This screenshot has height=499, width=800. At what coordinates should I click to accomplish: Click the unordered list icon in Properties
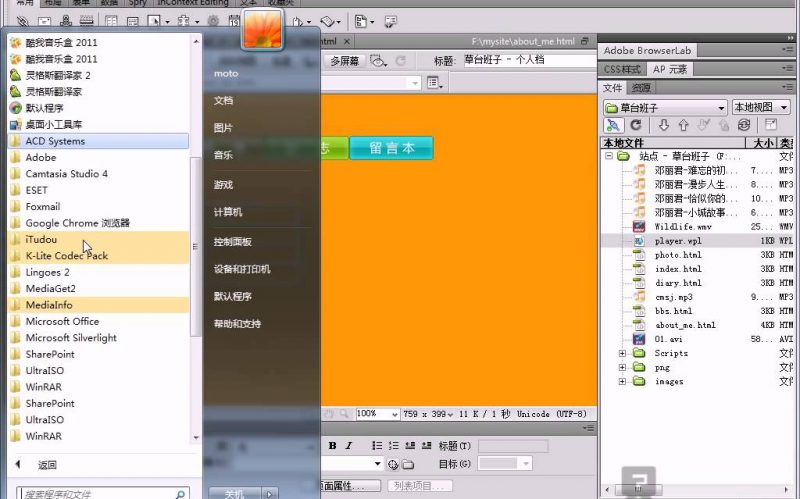tap(377, 446)
